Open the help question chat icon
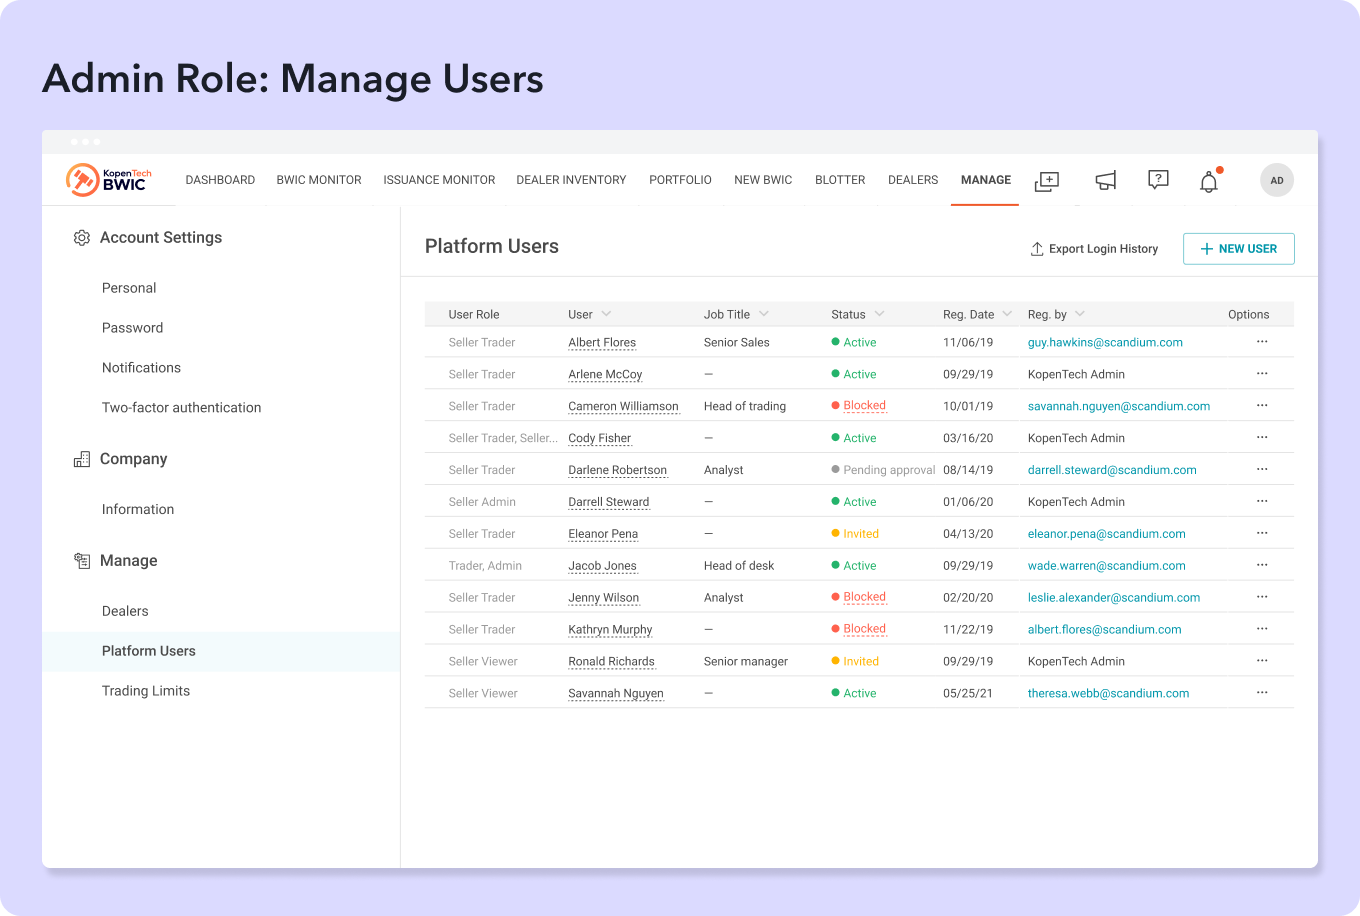The height and width of the screenshot is (916, 1360). [x=1158, y=180]
